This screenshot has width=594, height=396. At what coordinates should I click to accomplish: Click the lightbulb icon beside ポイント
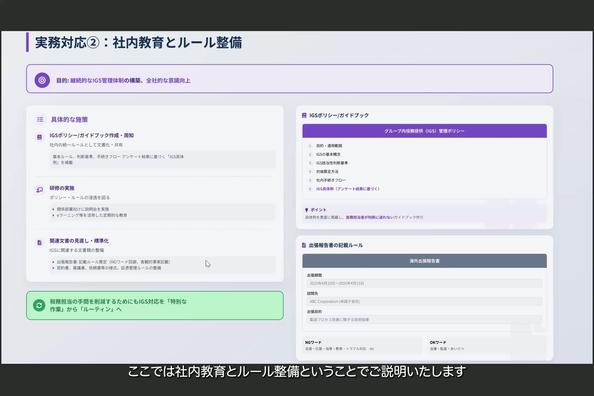point(306,210)
